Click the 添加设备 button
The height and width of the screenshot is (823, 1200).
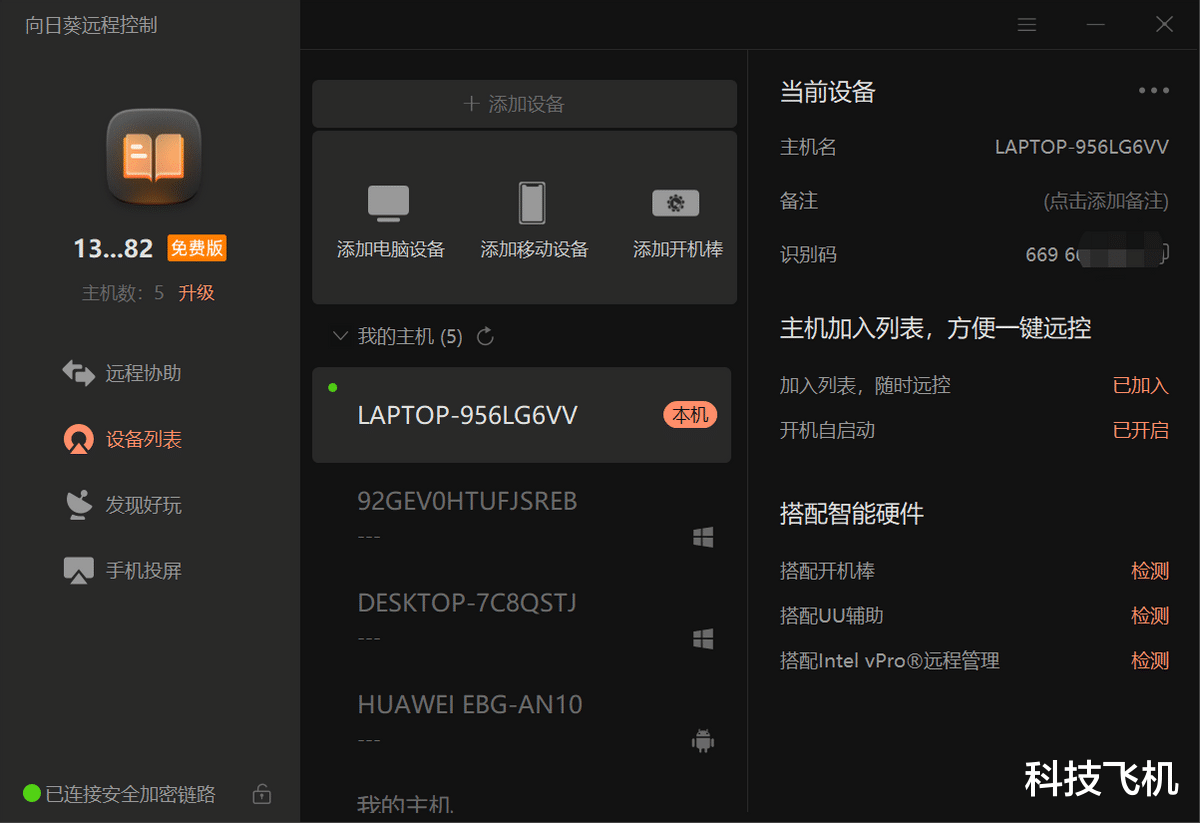[x=524, y=104]
